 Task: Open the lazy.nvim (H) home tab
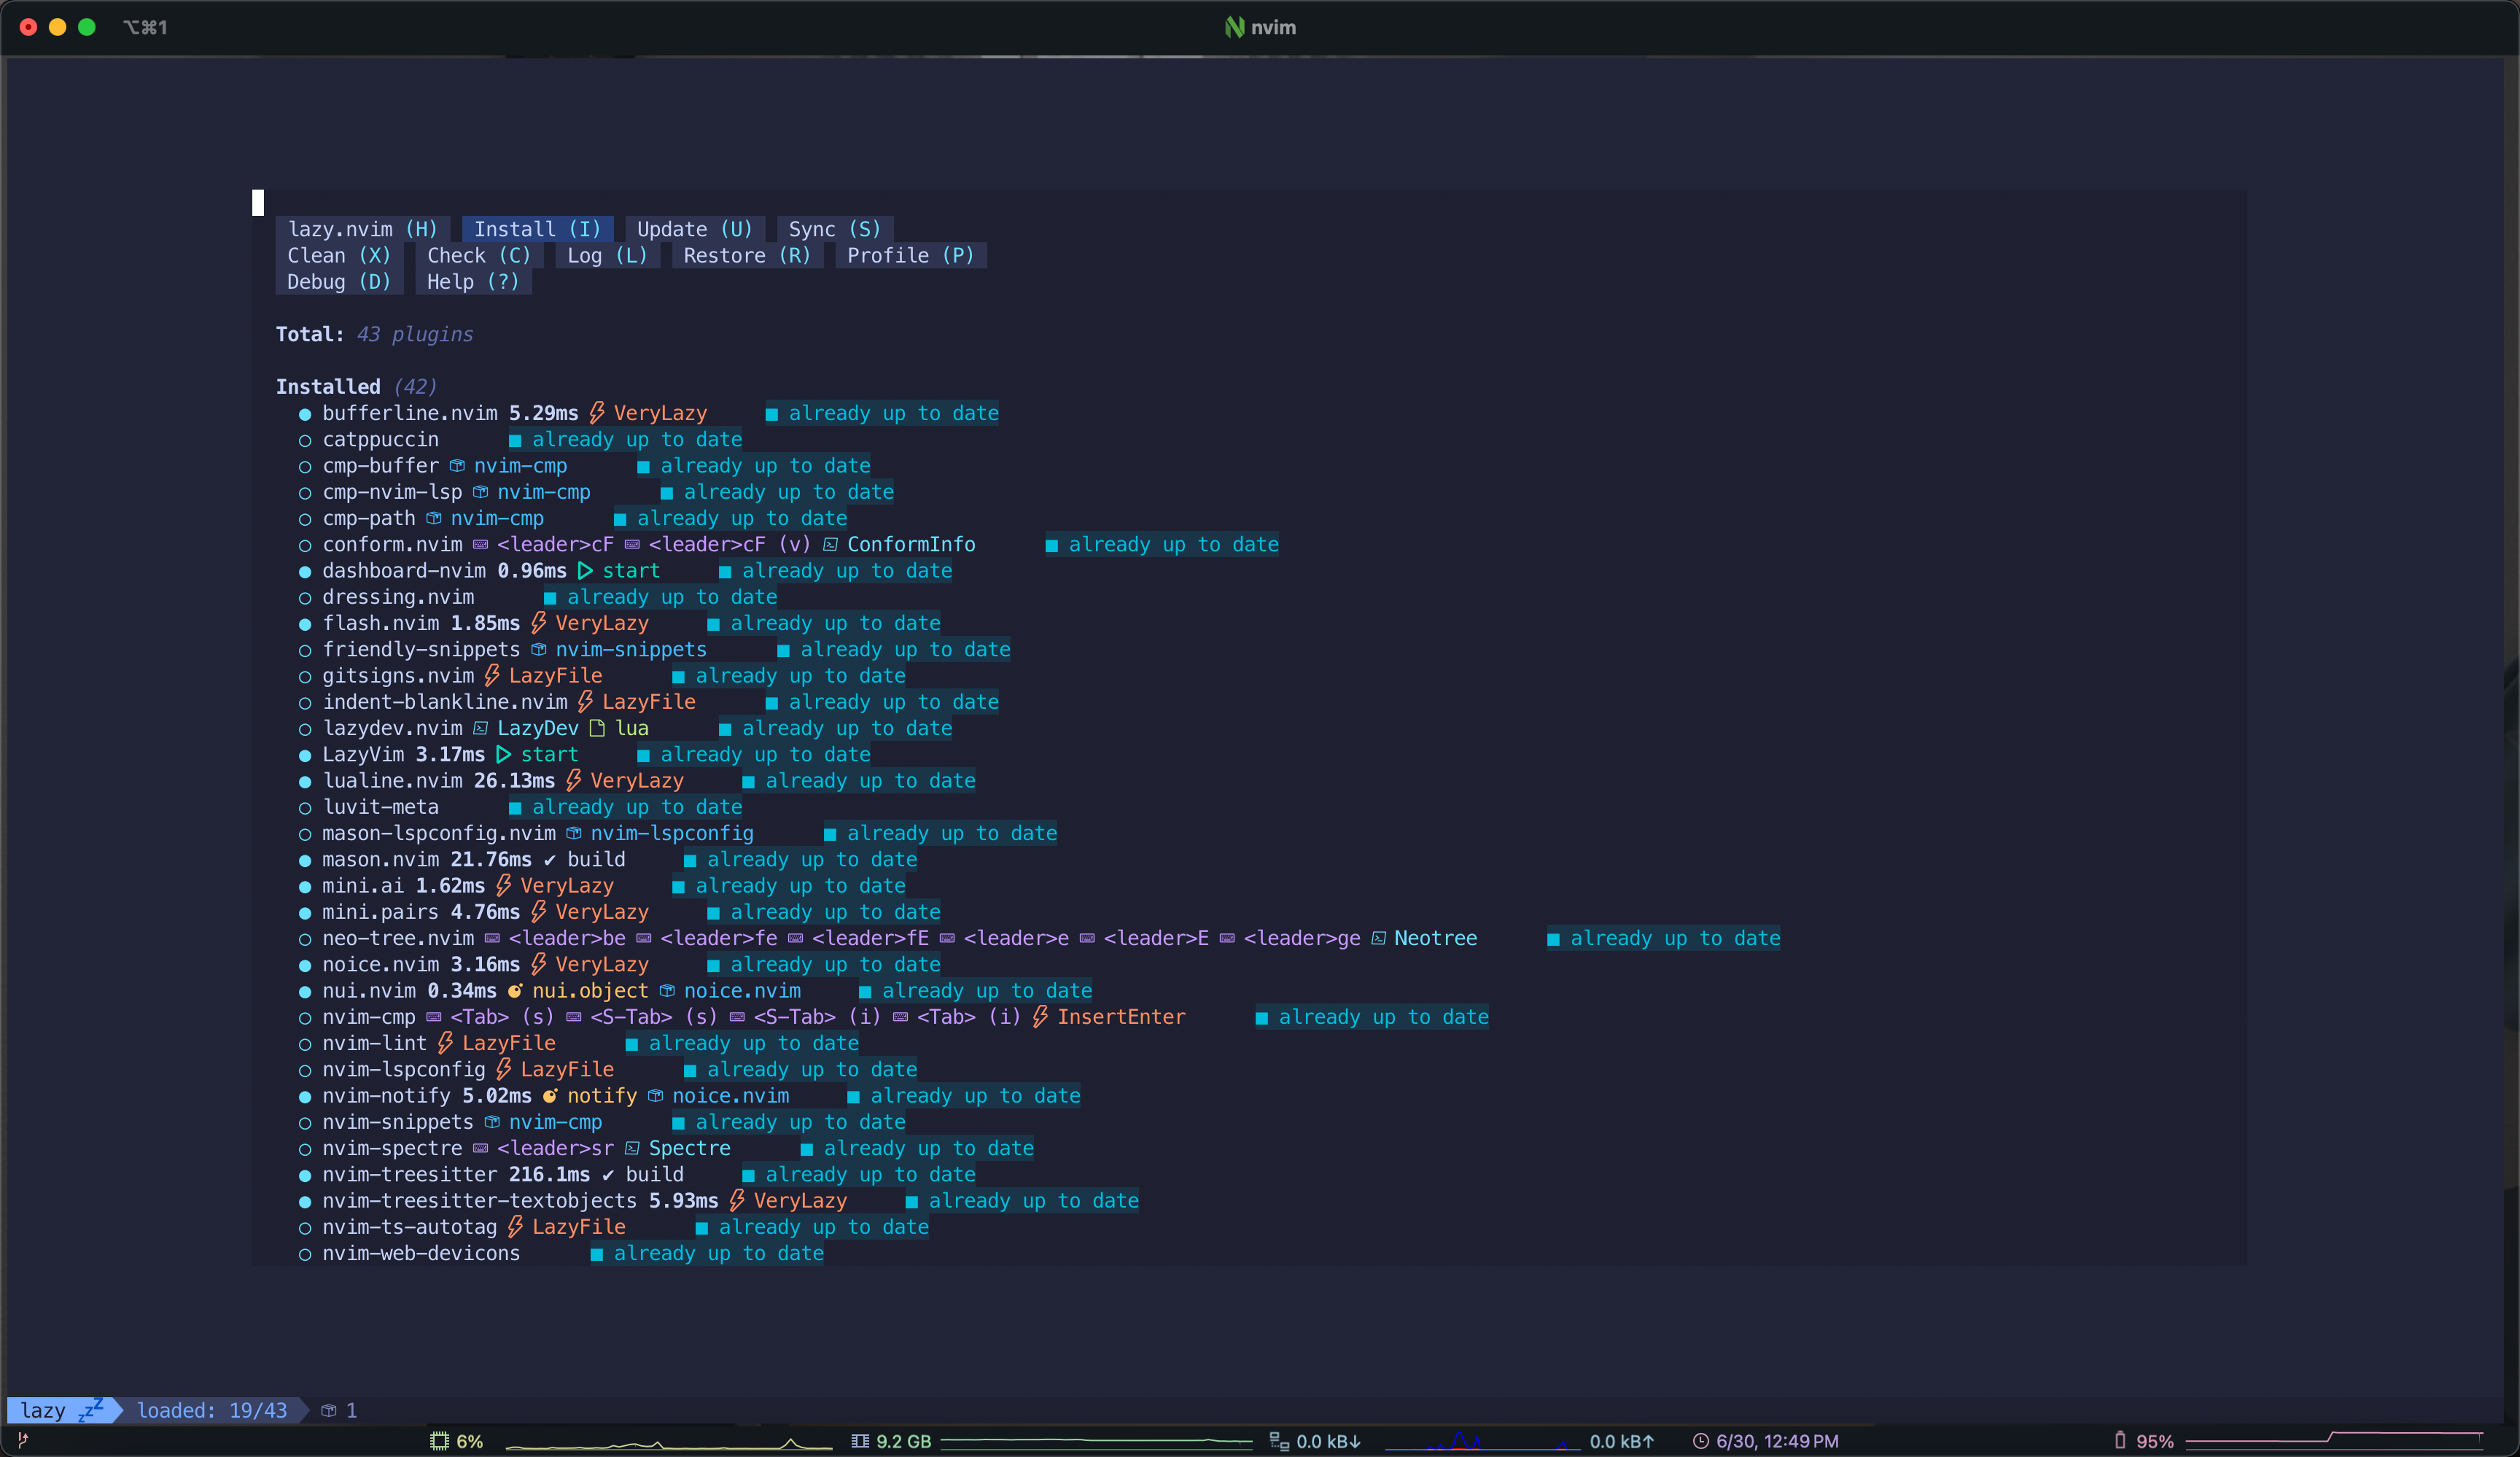coord(363,229)
